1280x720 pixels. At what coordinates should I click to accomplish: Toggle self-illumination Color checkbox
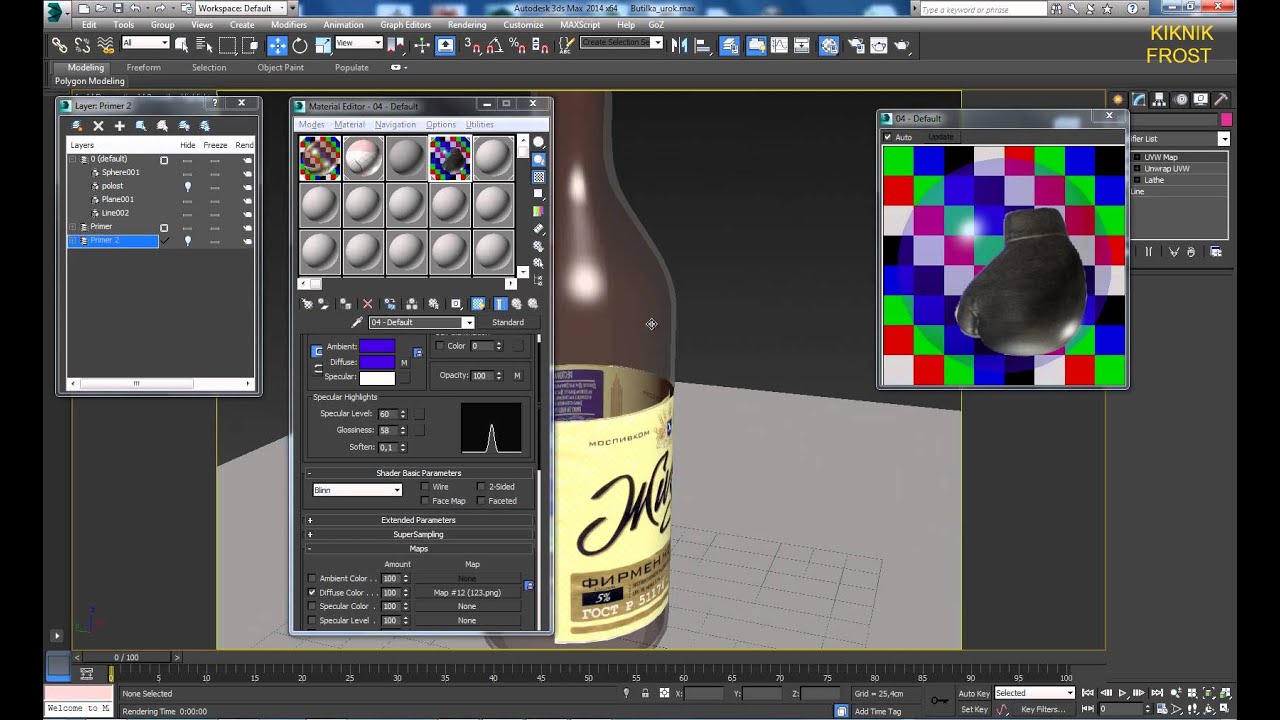tap(439, 346)
